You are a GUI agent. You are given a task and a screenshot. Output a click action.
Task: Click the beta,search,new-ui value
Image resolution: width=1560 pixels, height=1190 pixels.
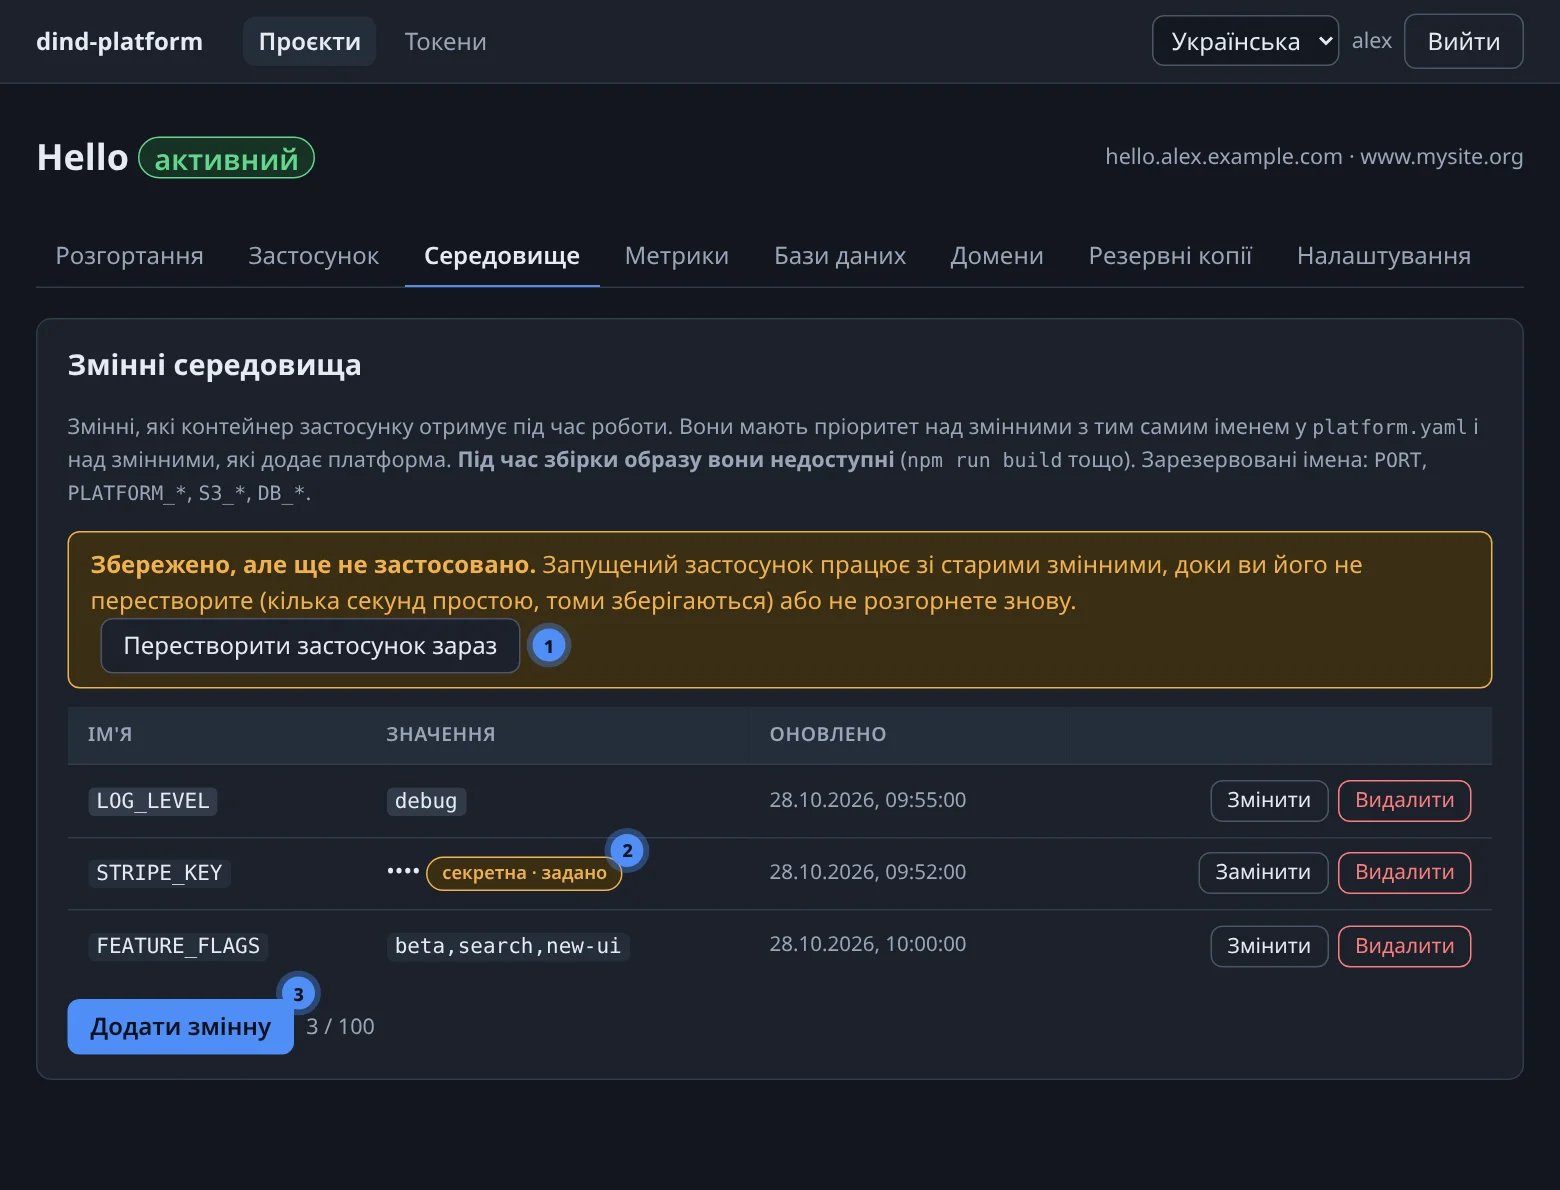click(508, 946)
